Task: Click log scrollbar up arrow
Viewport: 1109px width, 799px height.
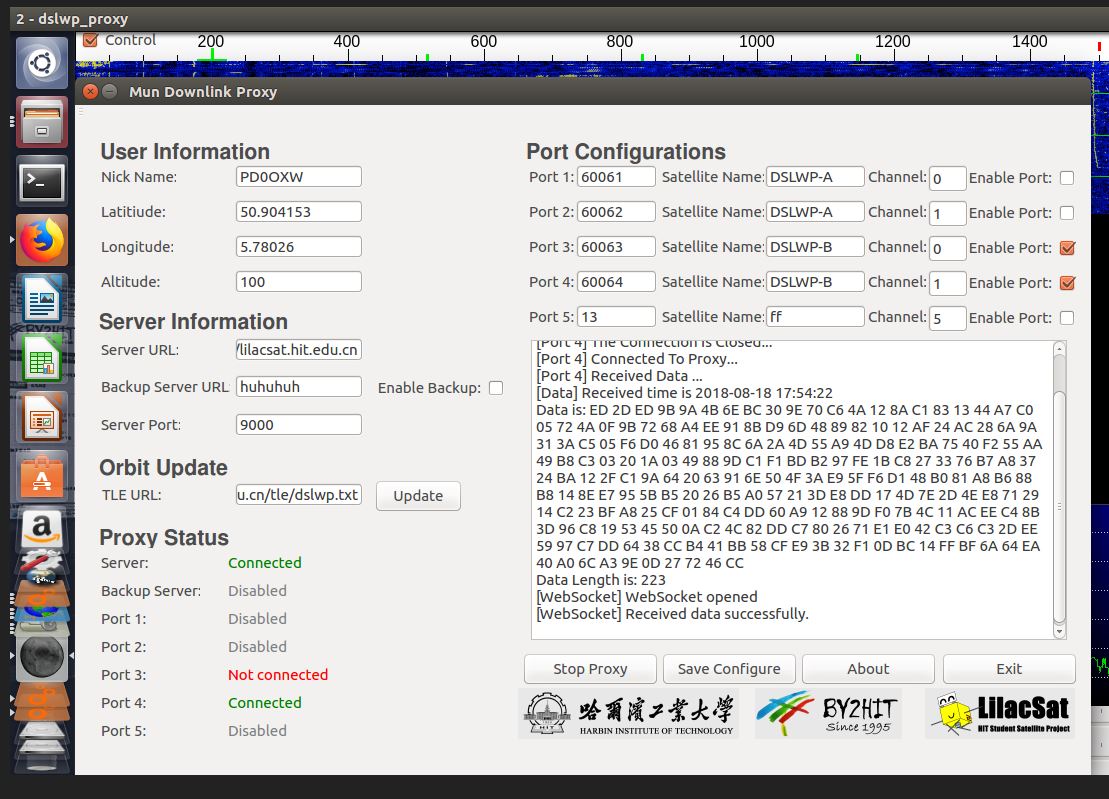Action: point(1059,349)
